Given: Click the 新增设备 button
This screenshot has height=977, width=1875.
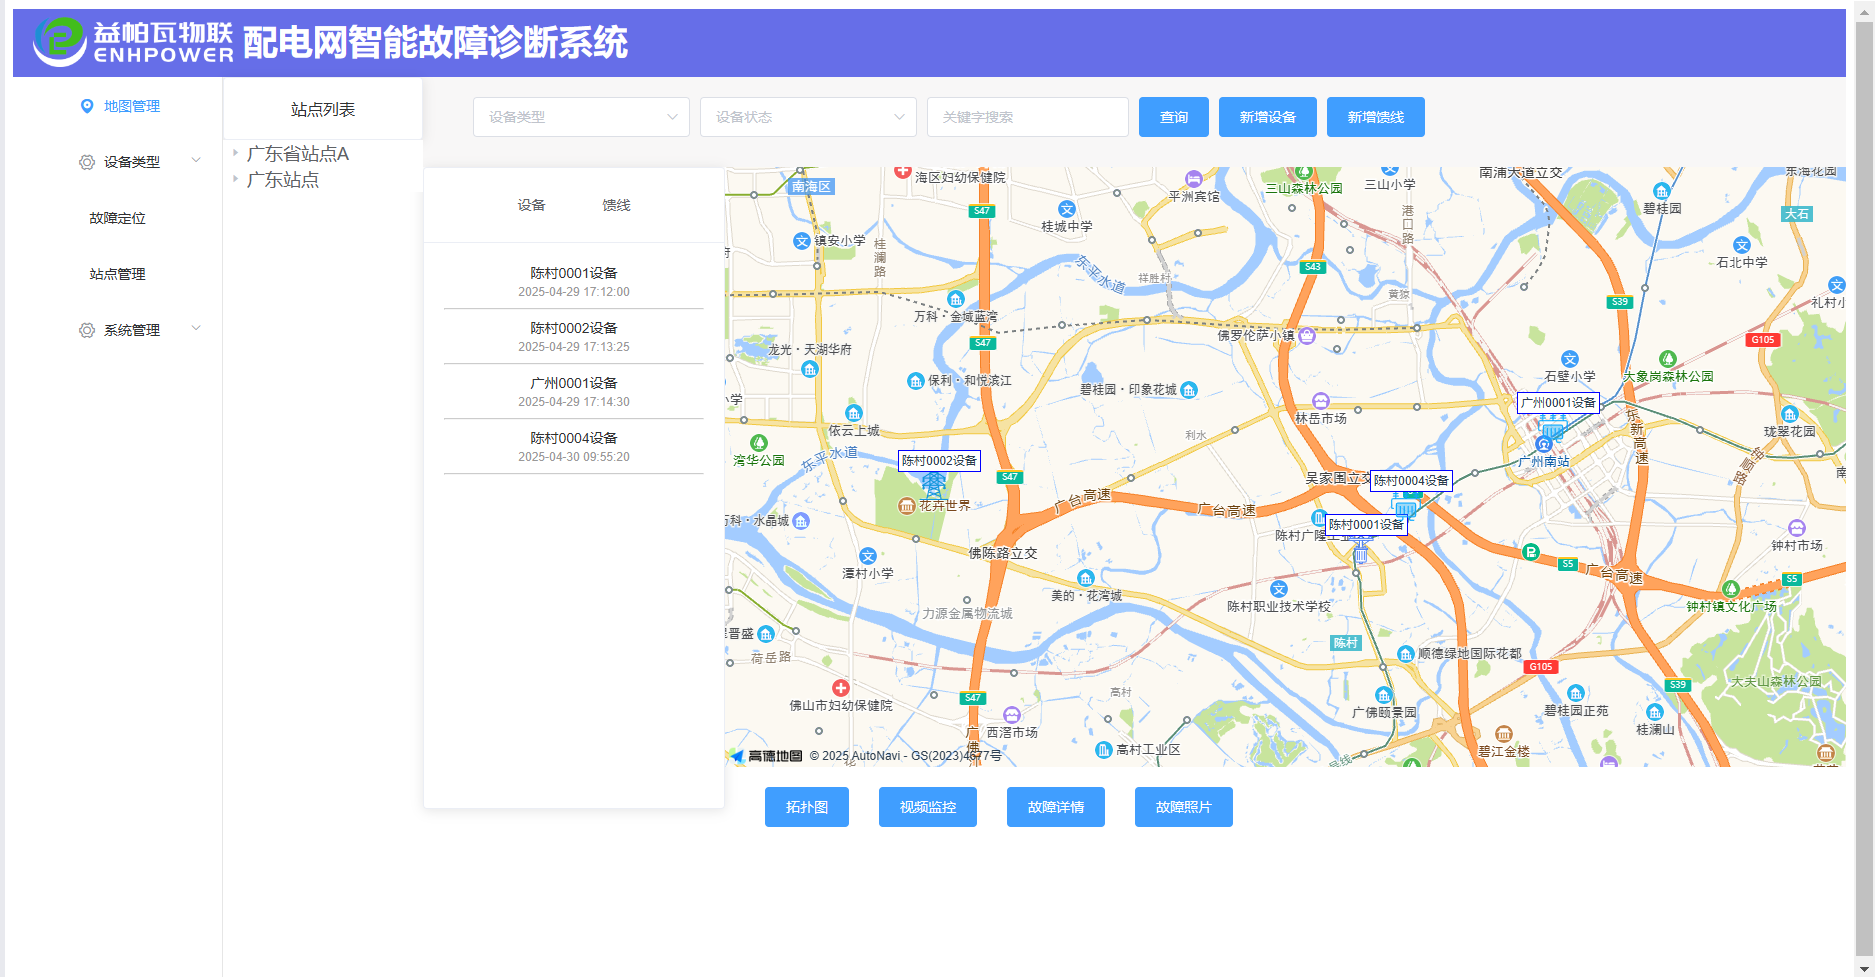Looking at the screenshot, I should click(x=1268, y=117).
